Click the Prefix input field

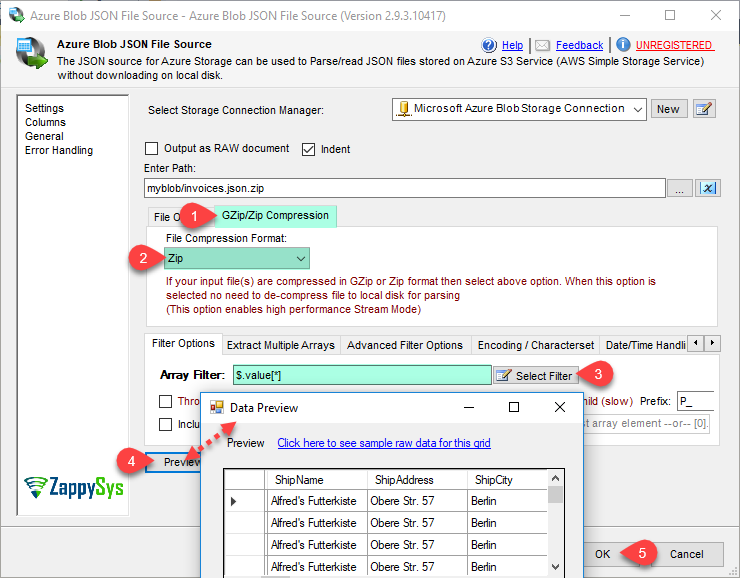[695, 402]
